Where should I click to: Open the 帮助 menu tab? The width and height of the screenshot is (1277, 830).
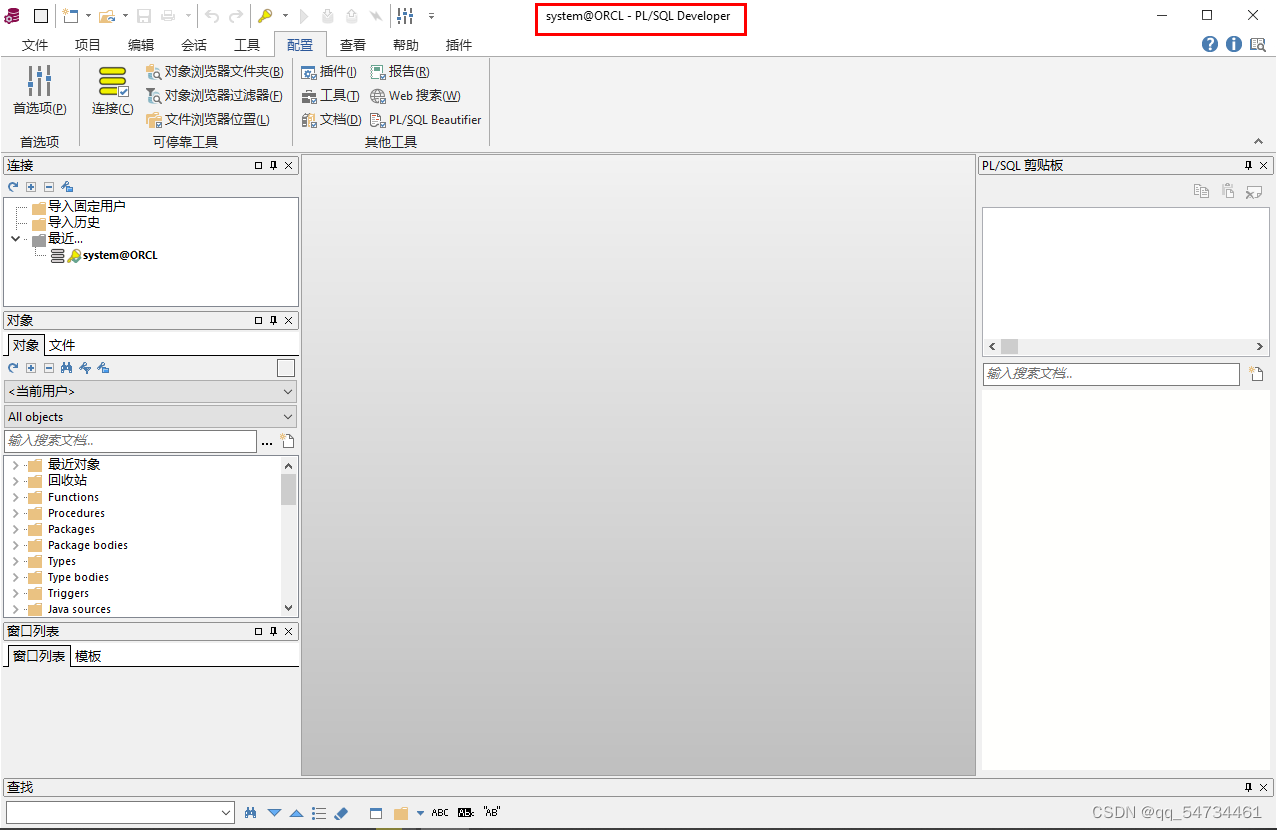[x=406, y=45]
